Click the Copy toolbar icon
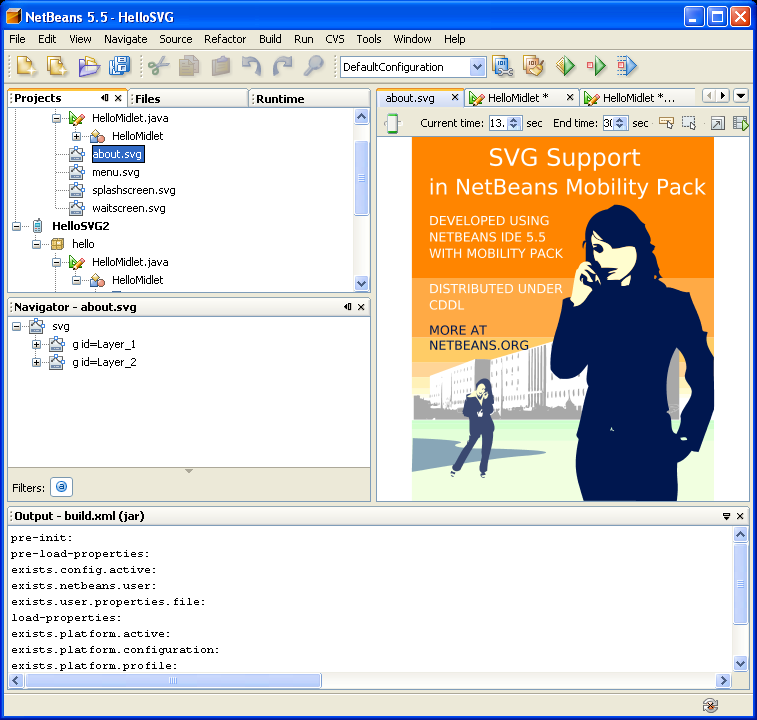The image size is (757, 720). click(x=189, y=66)
